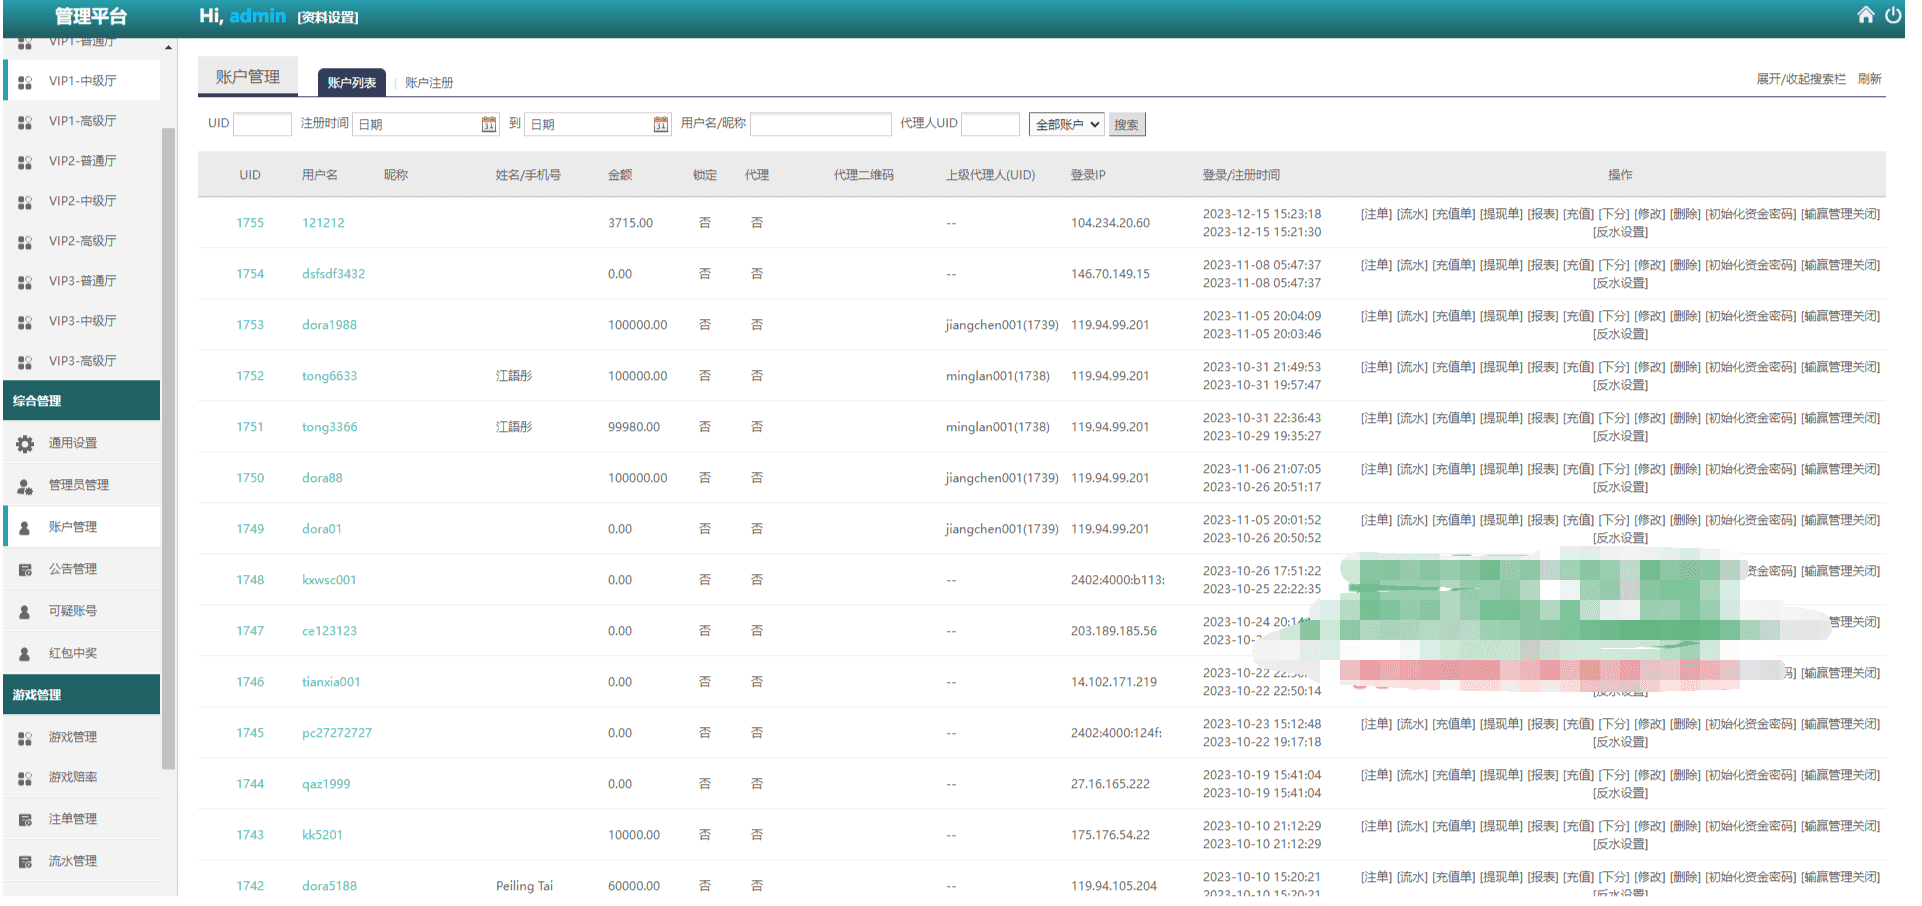Click the name Peiling Tai

click(524, 886)
